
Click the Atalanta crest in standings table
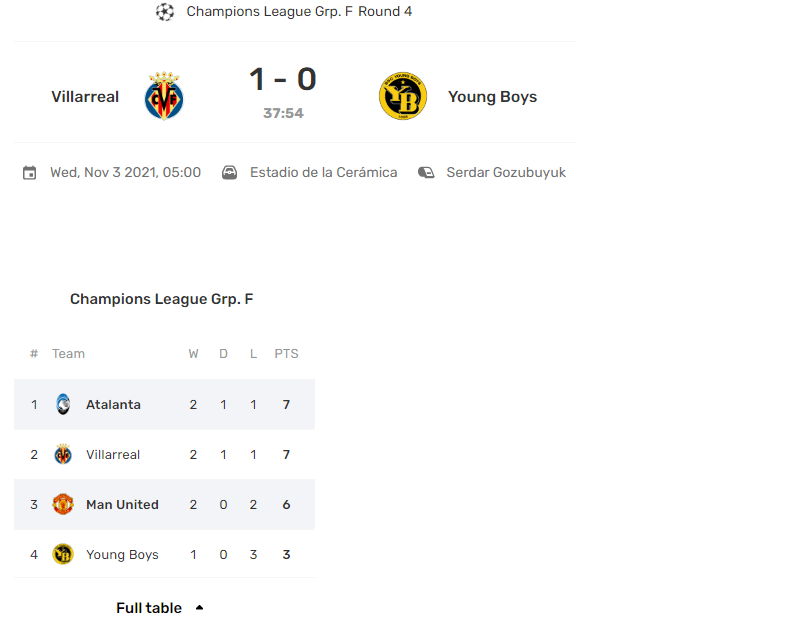63,405
